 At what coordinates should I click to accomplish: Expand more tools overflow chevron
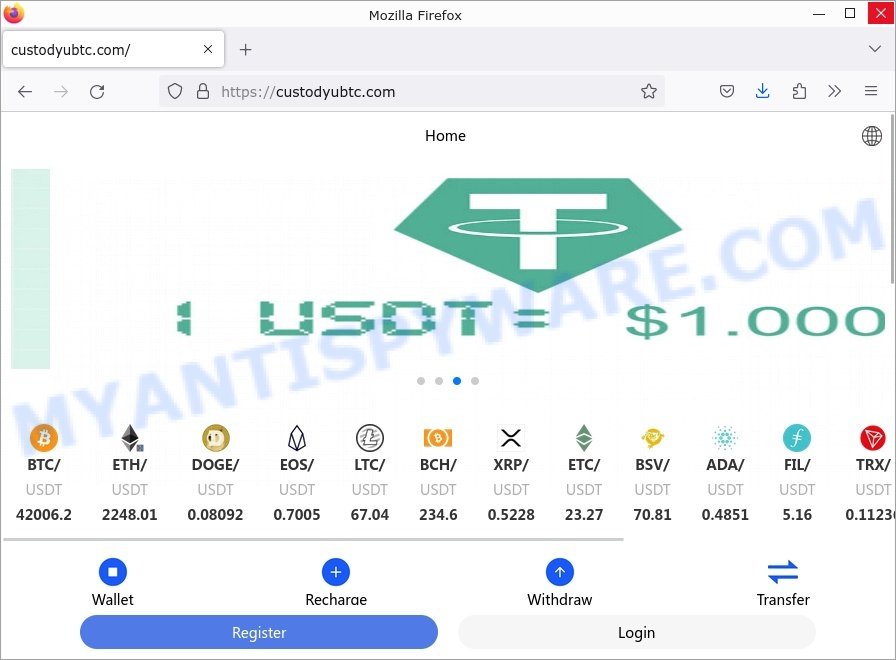point(834,91)
